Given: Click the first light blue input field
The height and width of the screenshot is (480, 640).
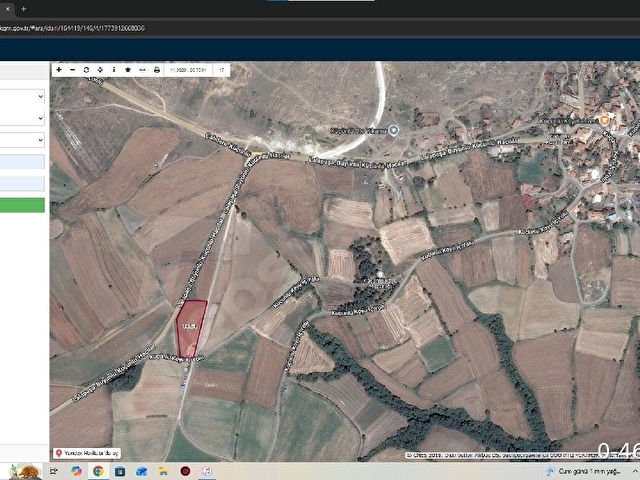Looking at the screenshot, I should [x=22, y=162].
